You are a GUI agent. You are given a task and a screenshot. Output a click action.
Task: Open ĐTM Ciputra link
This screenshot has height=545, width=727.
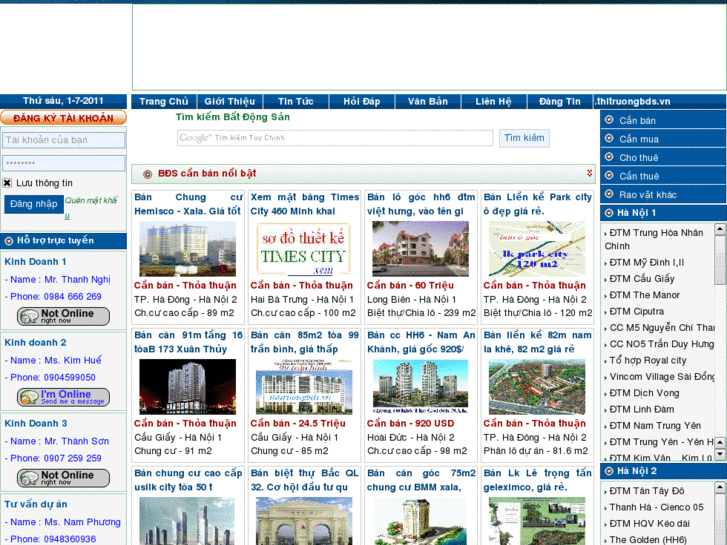pyautogui.click(x=637, y=311)
